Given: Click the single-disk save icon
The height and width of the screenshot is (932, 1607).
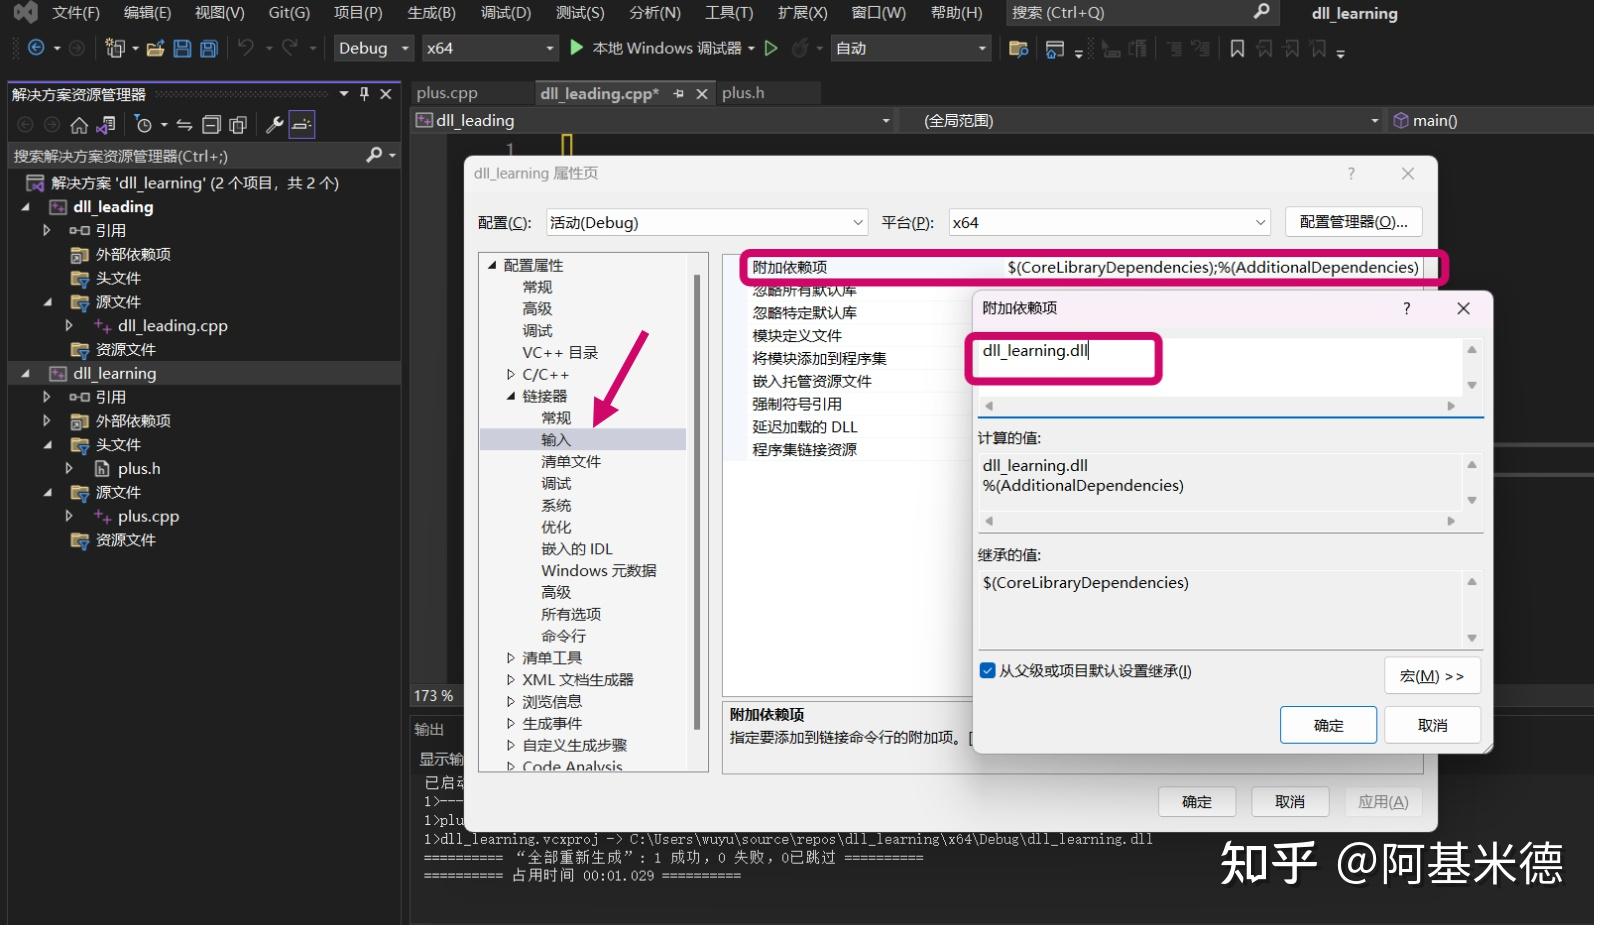Looking at the screenshot, I should (x=182, y=48).
